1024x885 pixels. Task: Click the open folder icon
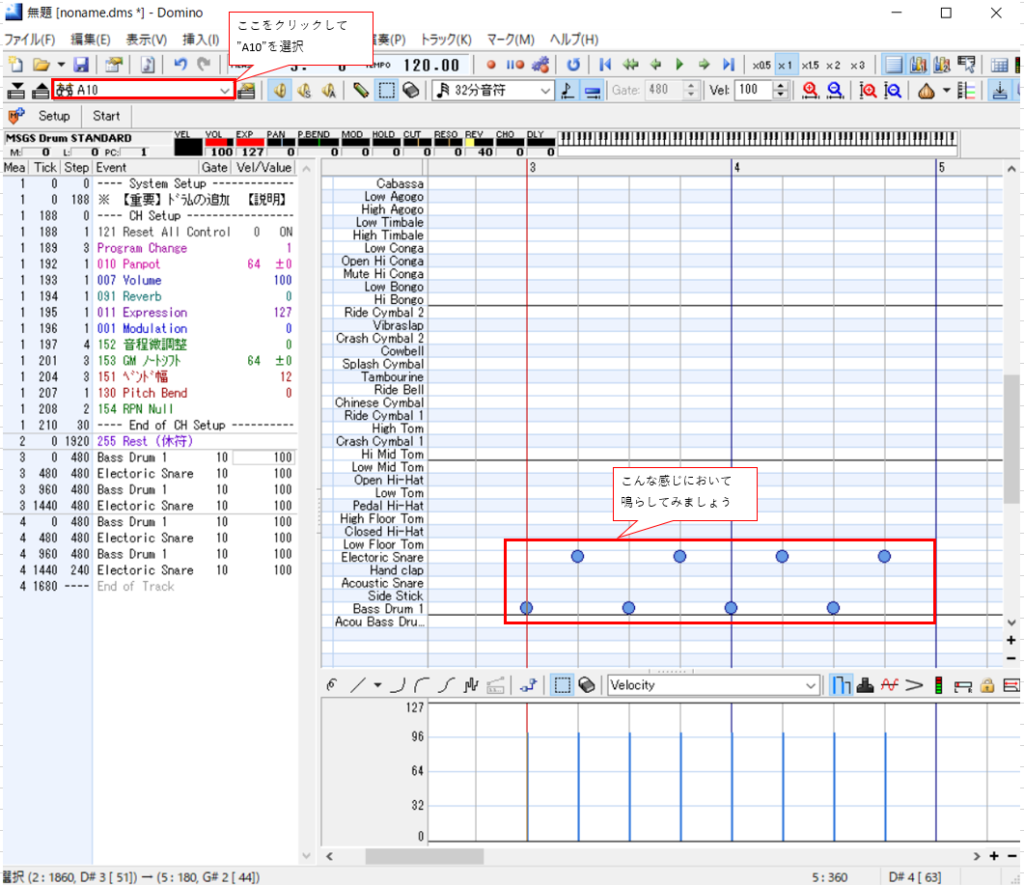42,65
